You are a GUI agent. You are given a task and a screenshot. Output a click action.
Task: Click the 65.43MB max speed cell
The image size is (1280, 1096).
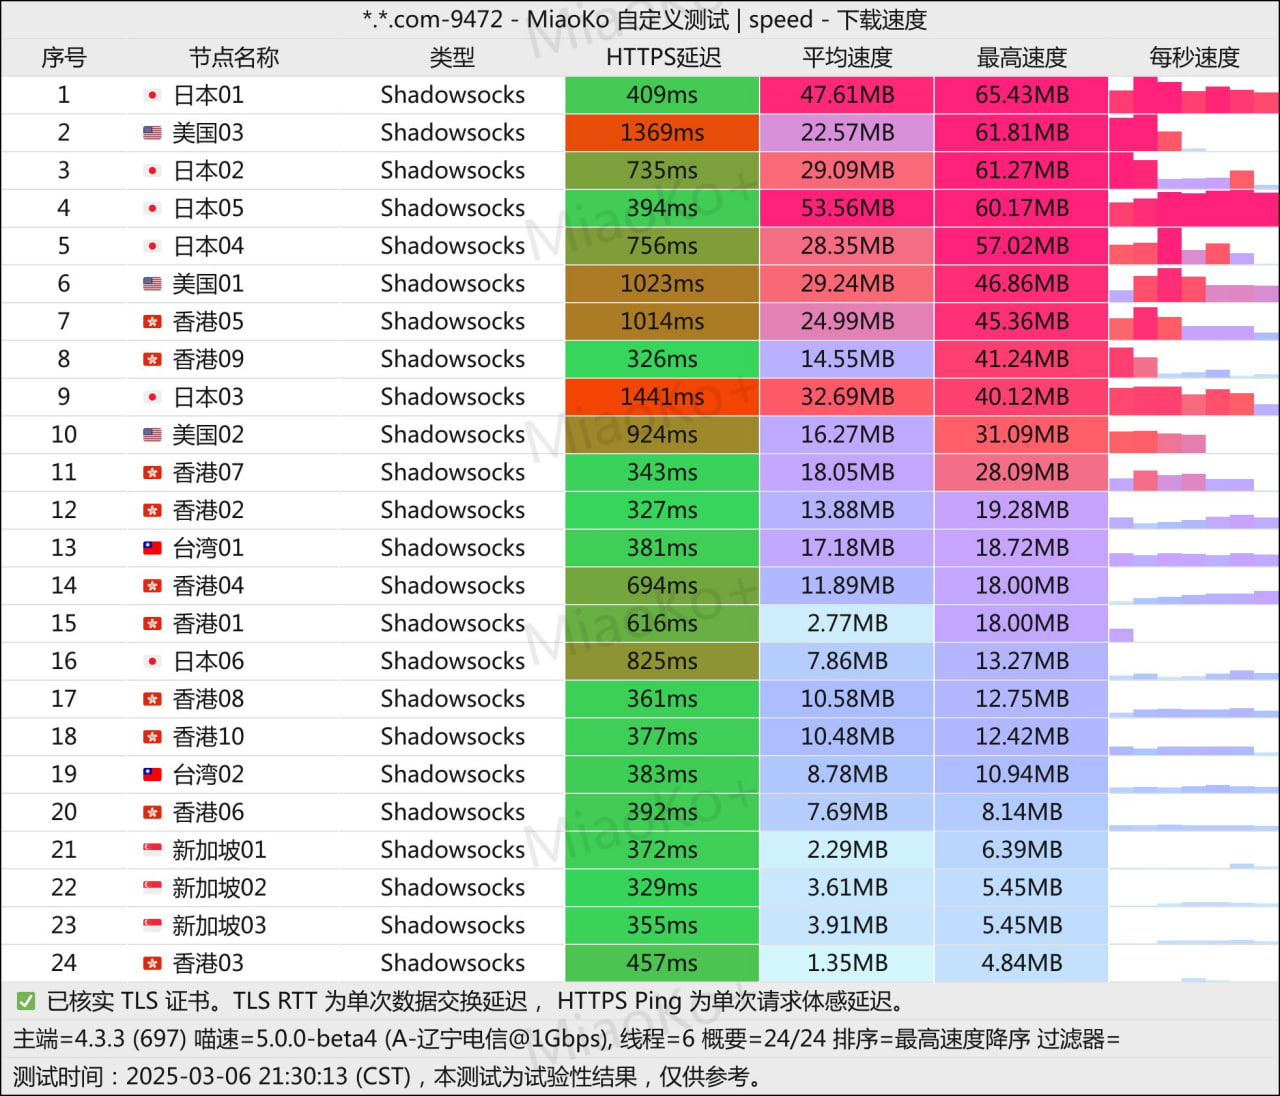1022,95
